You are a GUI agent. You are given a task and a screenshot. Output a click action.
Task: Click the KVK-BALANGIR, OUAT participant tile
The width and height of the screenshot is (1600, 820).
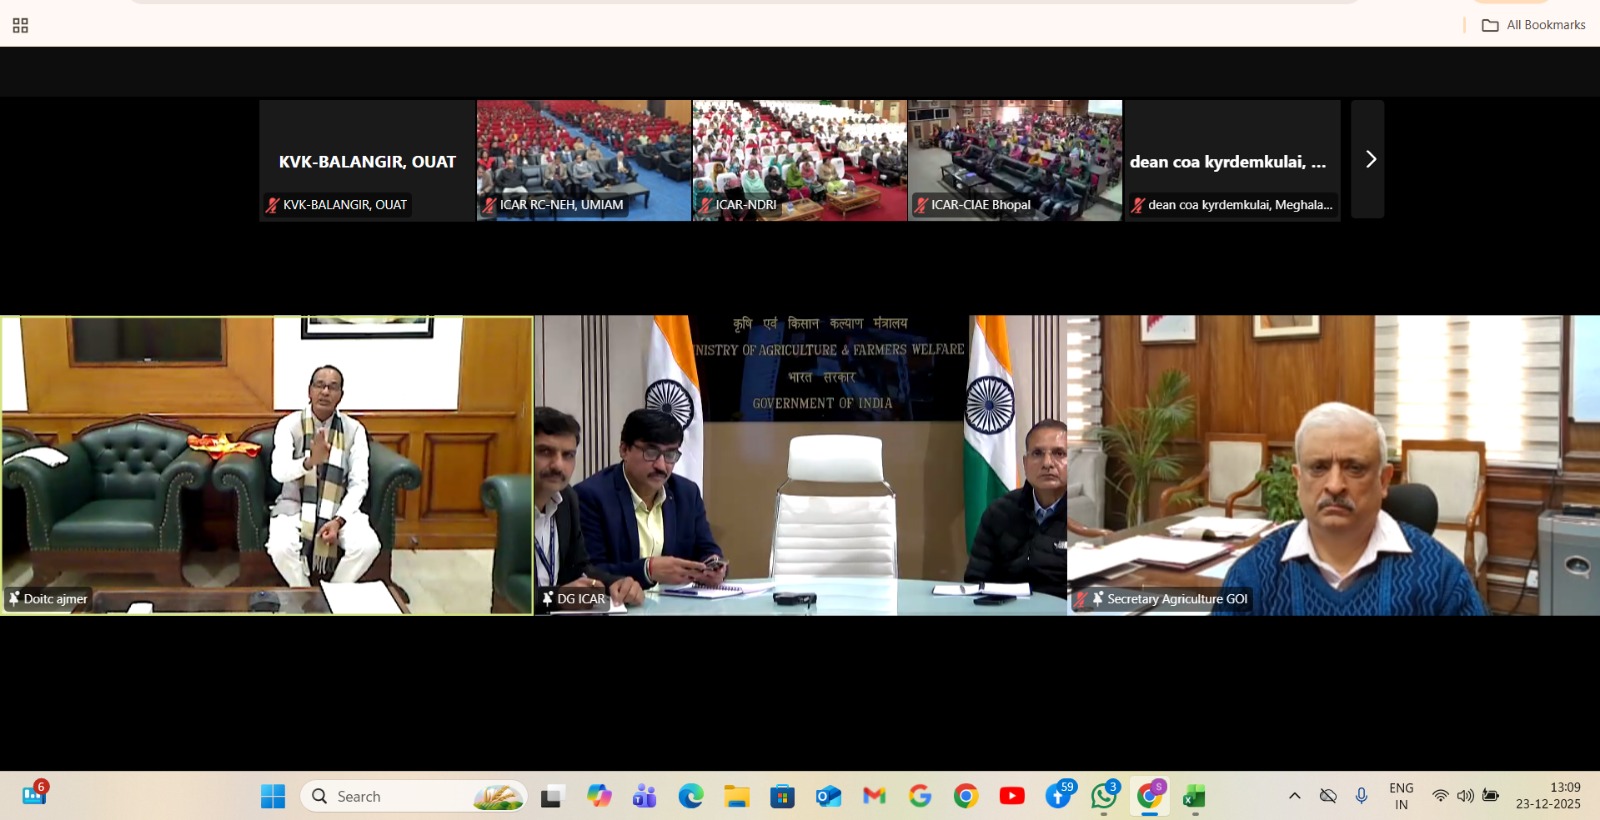[367, 160]
